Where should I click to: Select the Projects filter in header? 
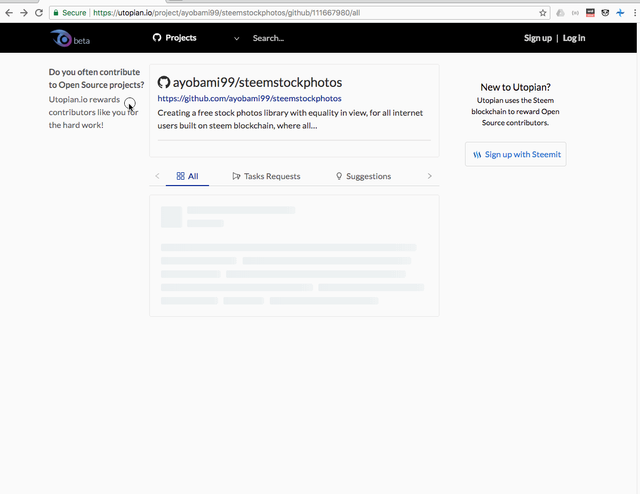pos(181,38)
